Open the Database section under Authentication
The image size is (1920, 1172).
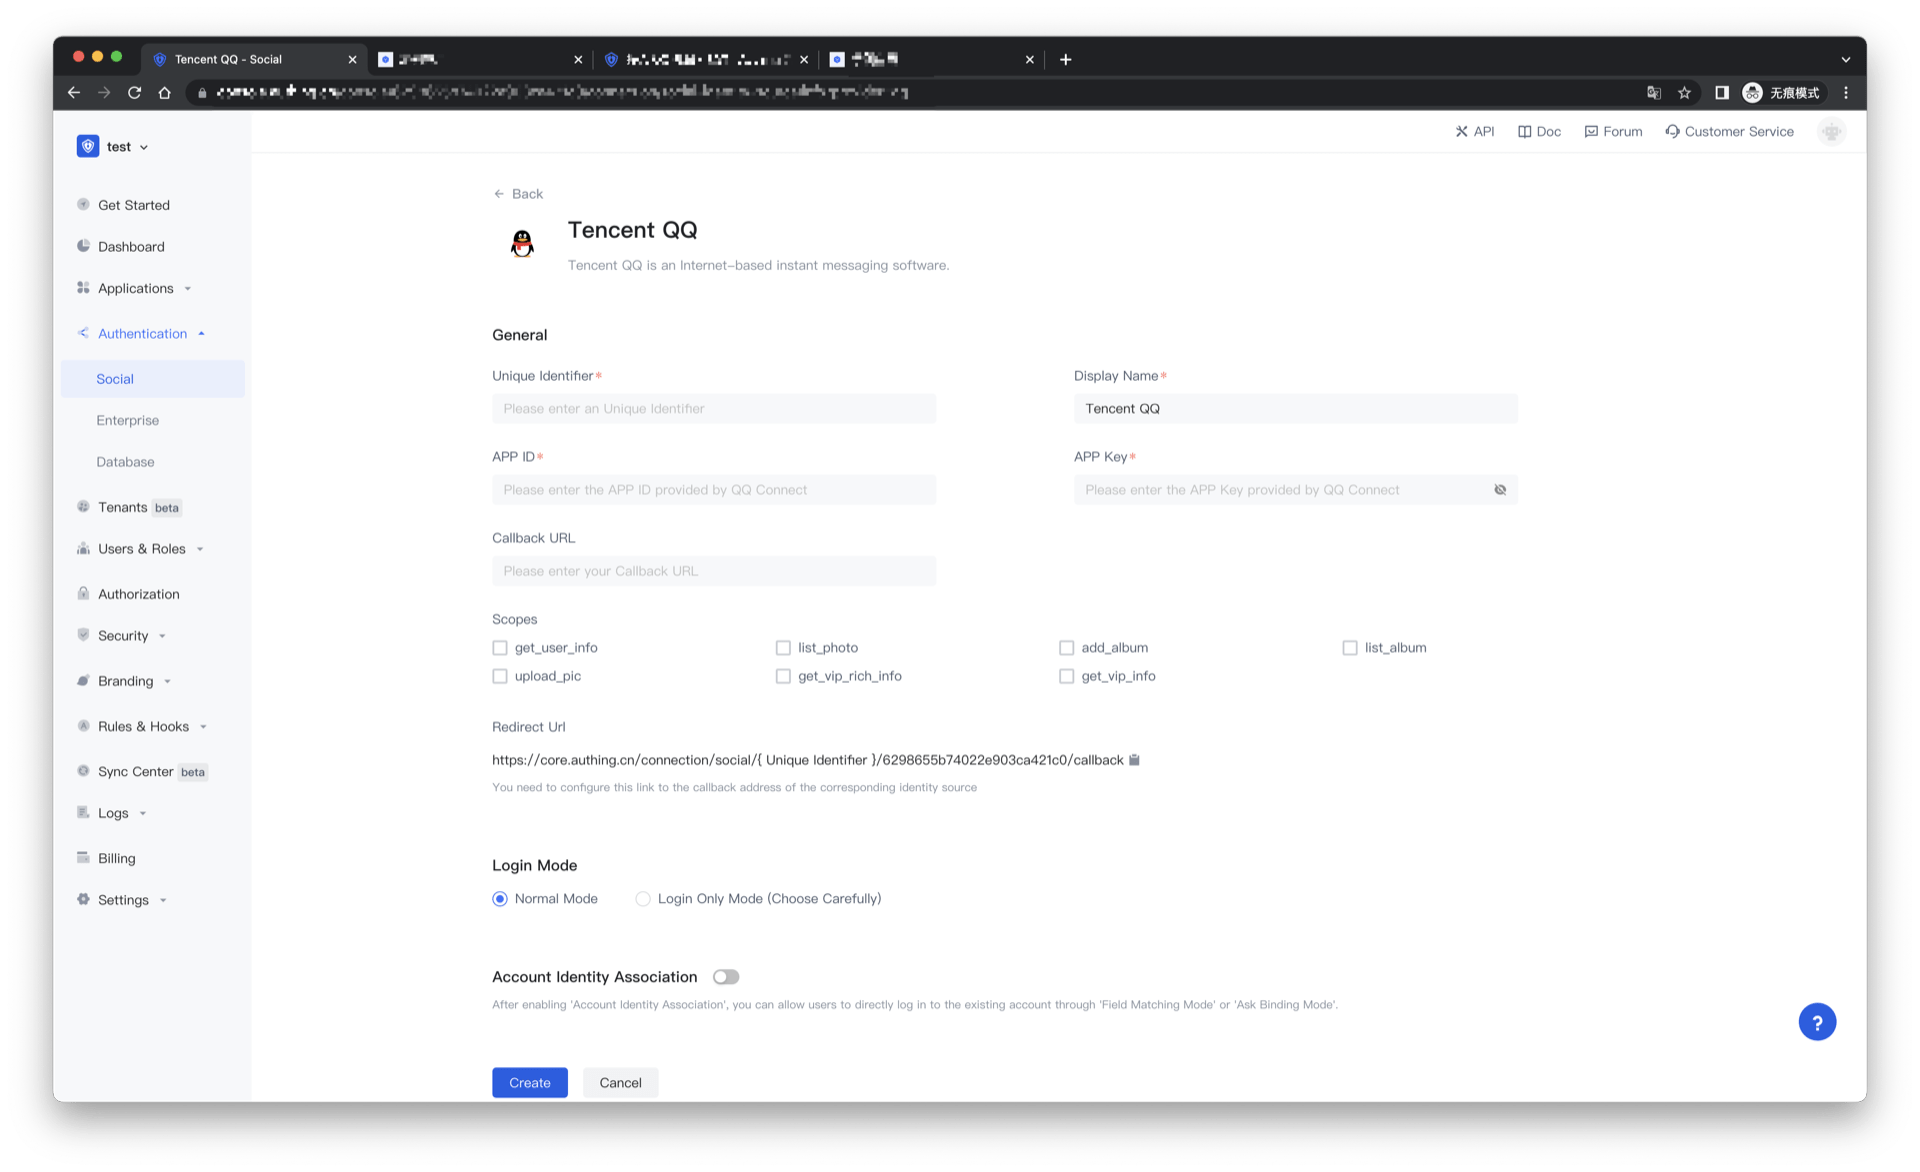(x=125, y=461)
